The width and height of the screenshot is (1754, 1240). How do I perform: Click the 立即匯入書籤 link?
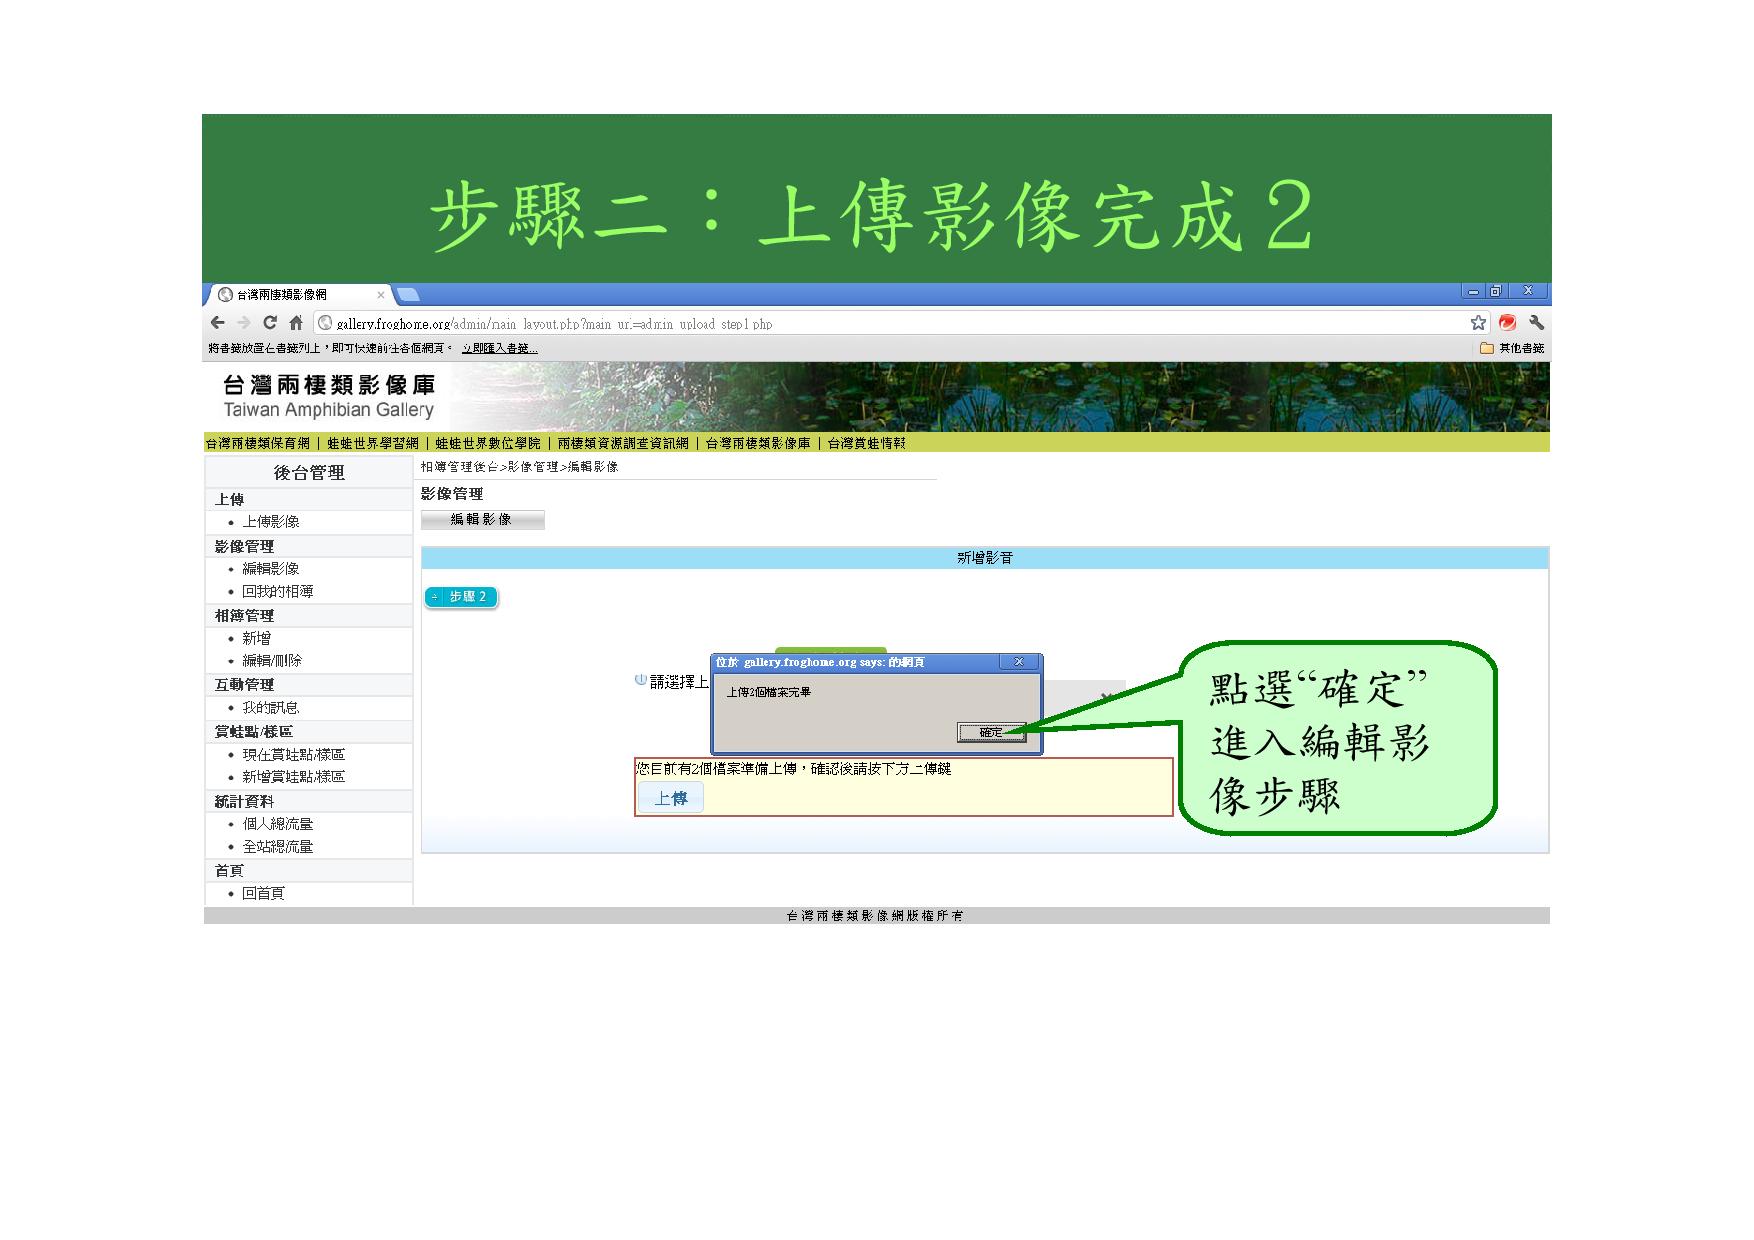coord(499,348)
